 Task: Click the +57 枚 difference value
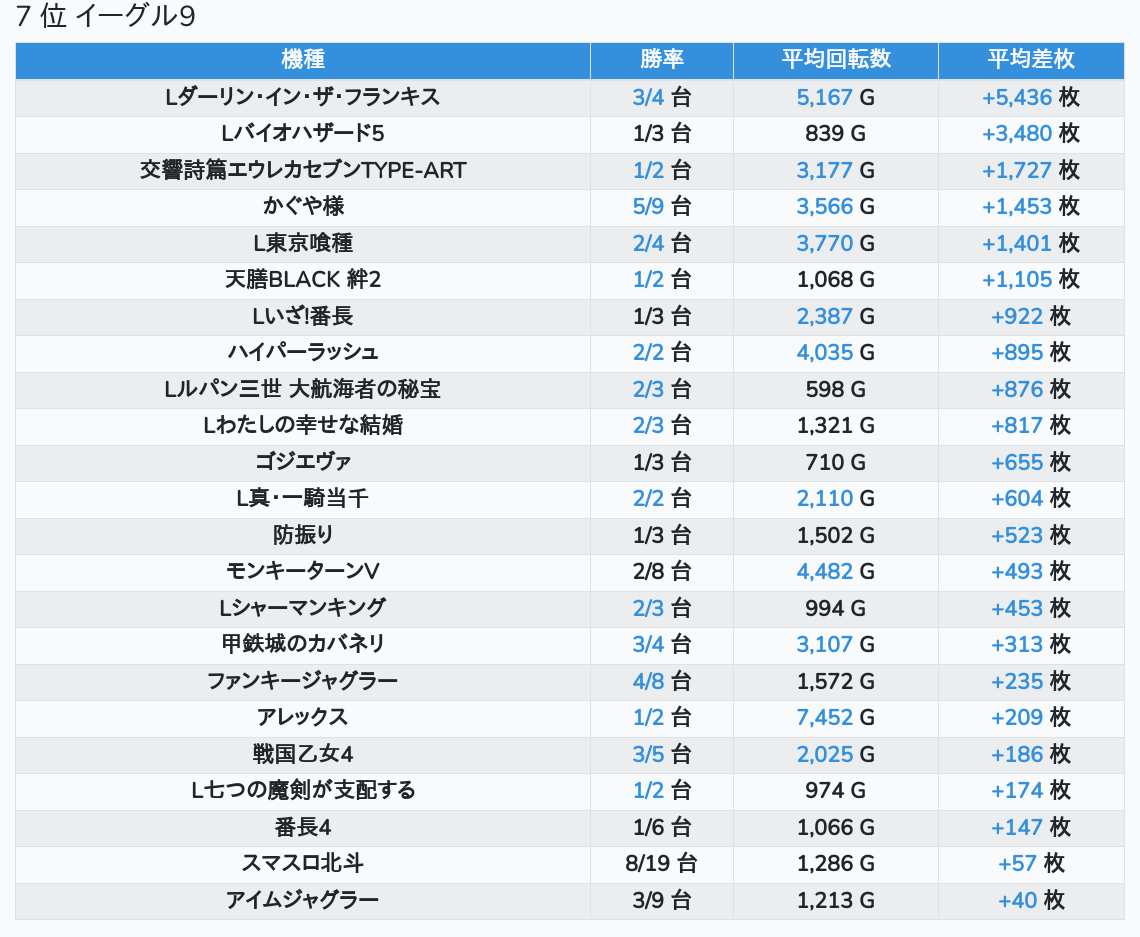click(x=1031, y=864)
